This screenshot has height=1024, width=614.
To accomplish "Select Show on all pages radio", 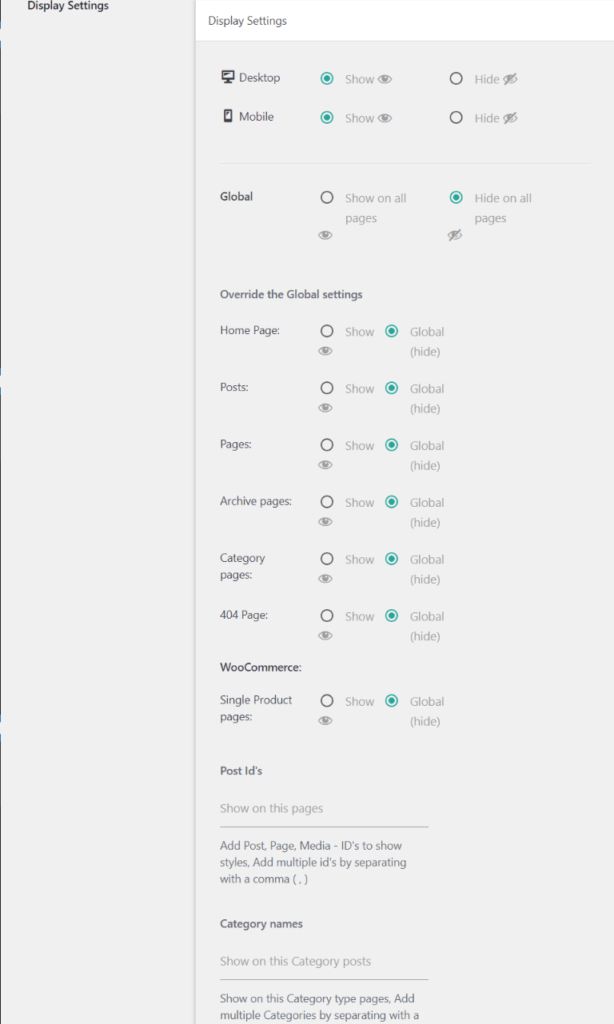I will click(x=327, y=198).
